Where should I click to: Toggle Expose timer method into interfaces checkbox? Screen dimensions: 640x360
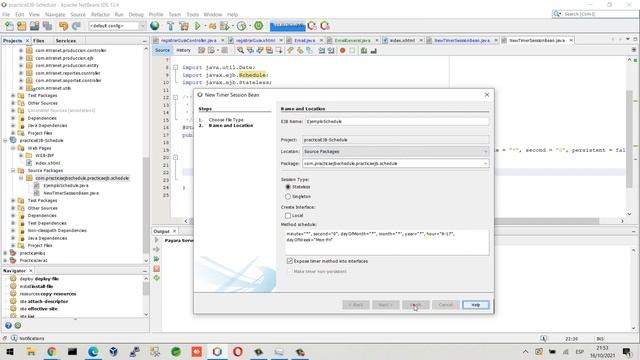[290, 261]
